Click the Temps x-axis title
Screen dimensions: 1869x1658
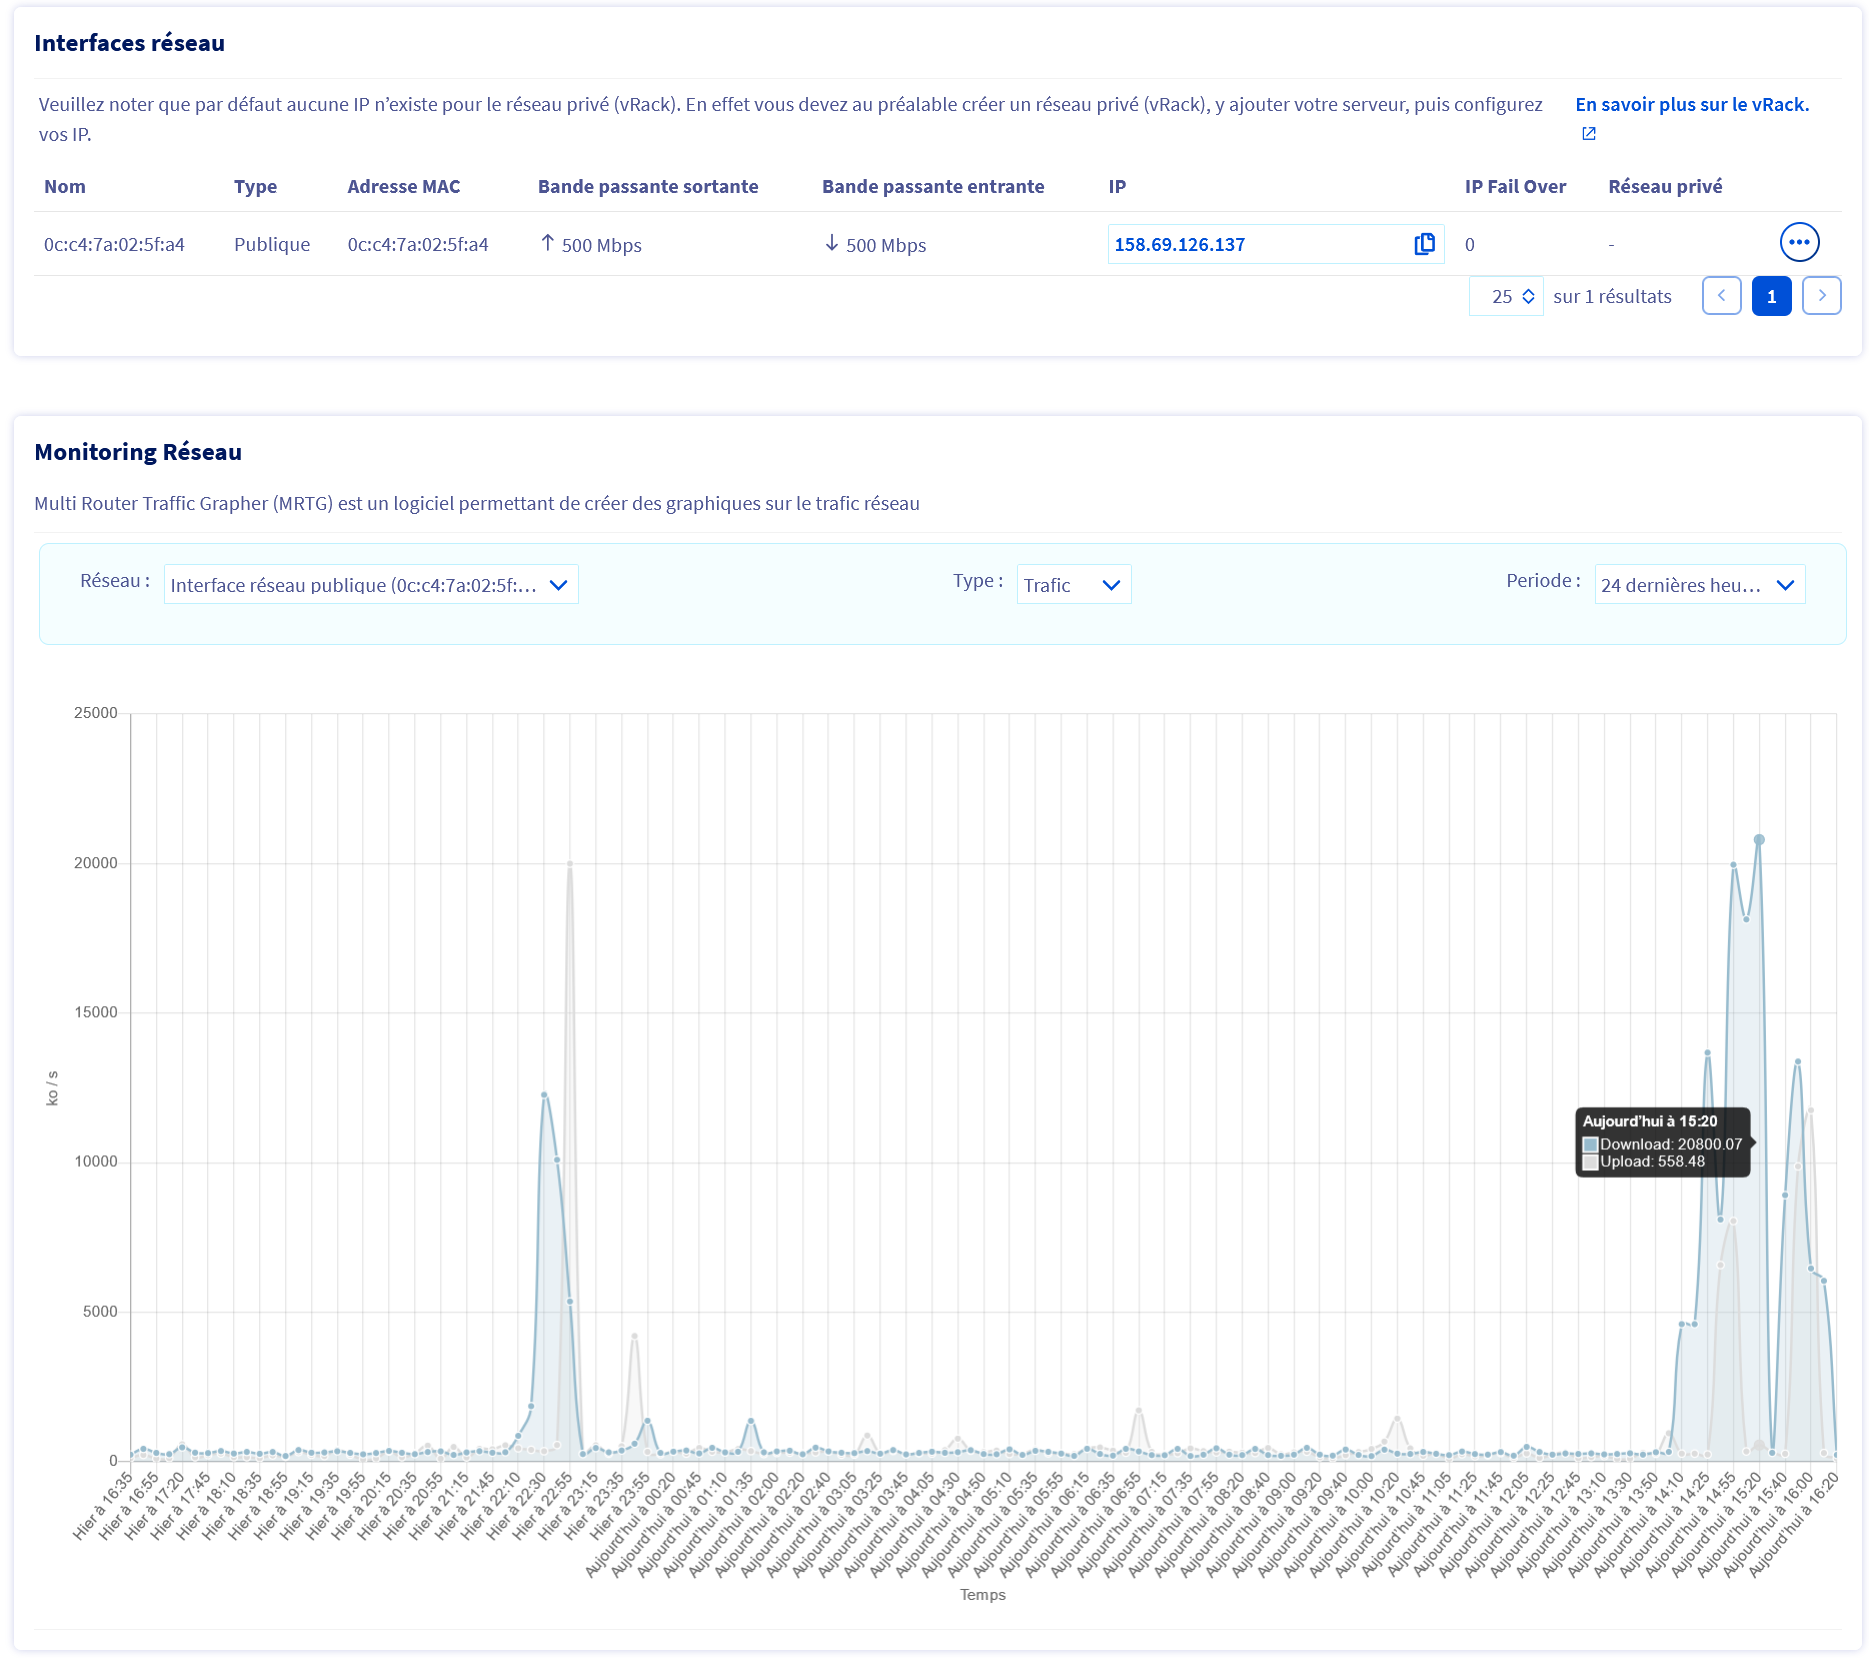[x=983, y=1595]
